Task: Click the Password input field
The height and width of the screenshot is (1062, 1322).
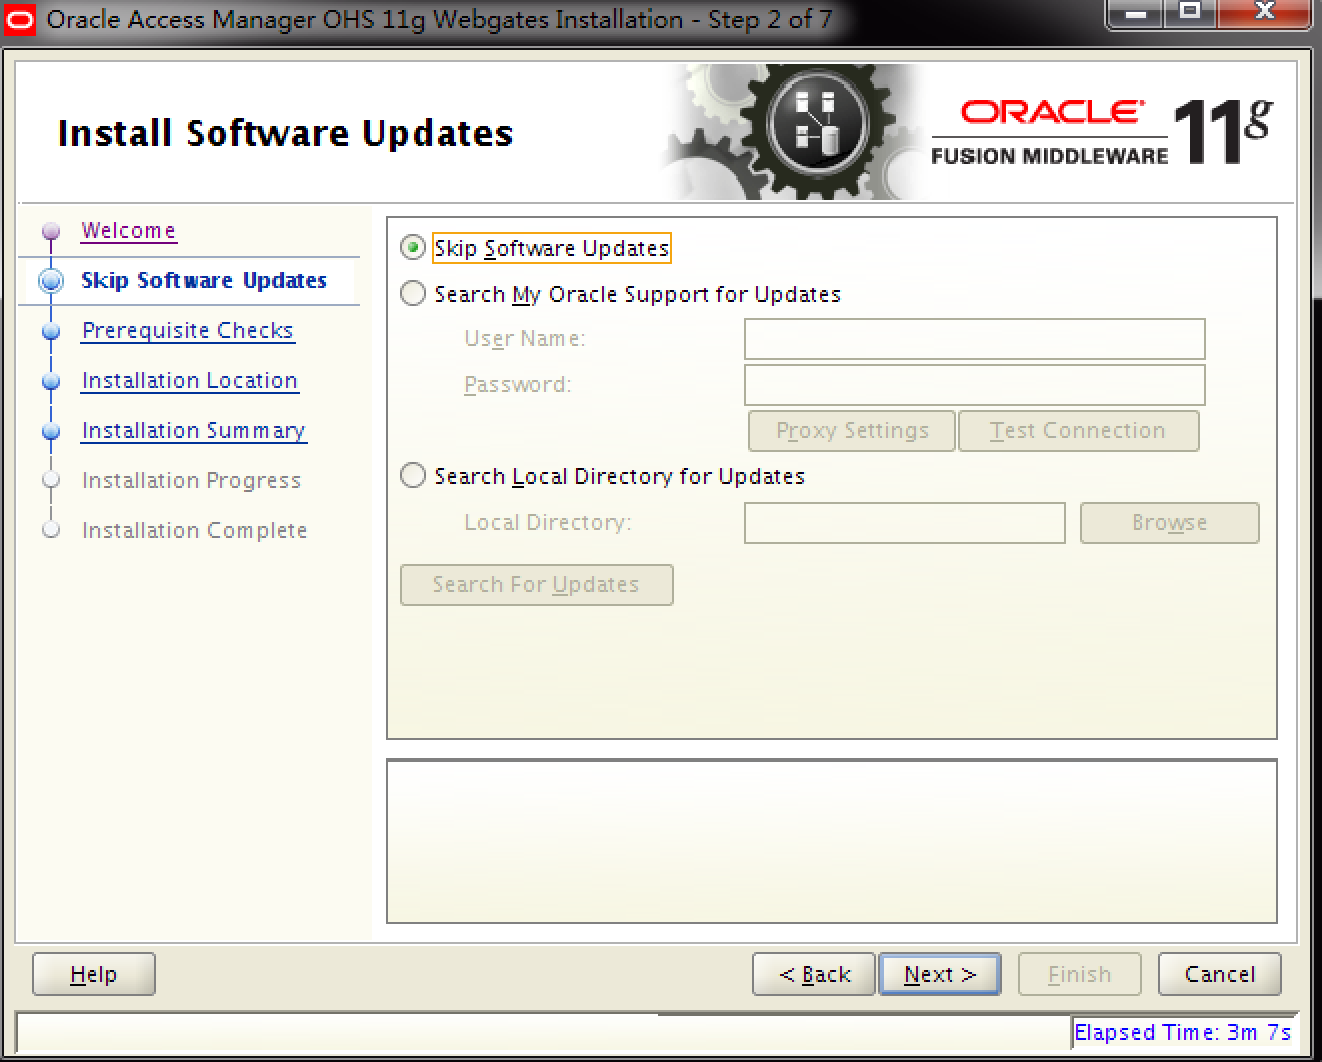Action: pos(974,385)
